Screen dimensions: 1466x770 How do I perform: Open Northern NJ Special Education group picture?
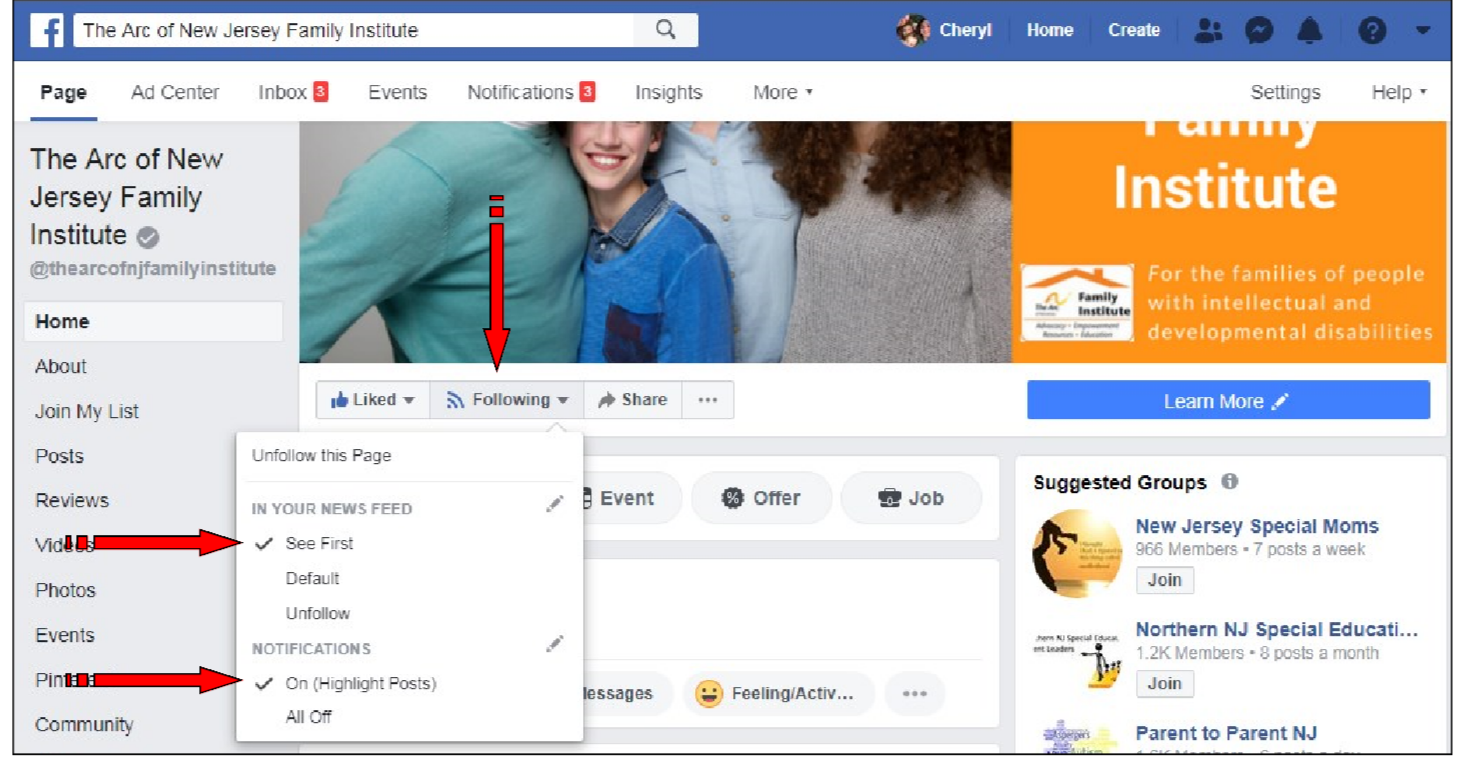point(1078,657)
